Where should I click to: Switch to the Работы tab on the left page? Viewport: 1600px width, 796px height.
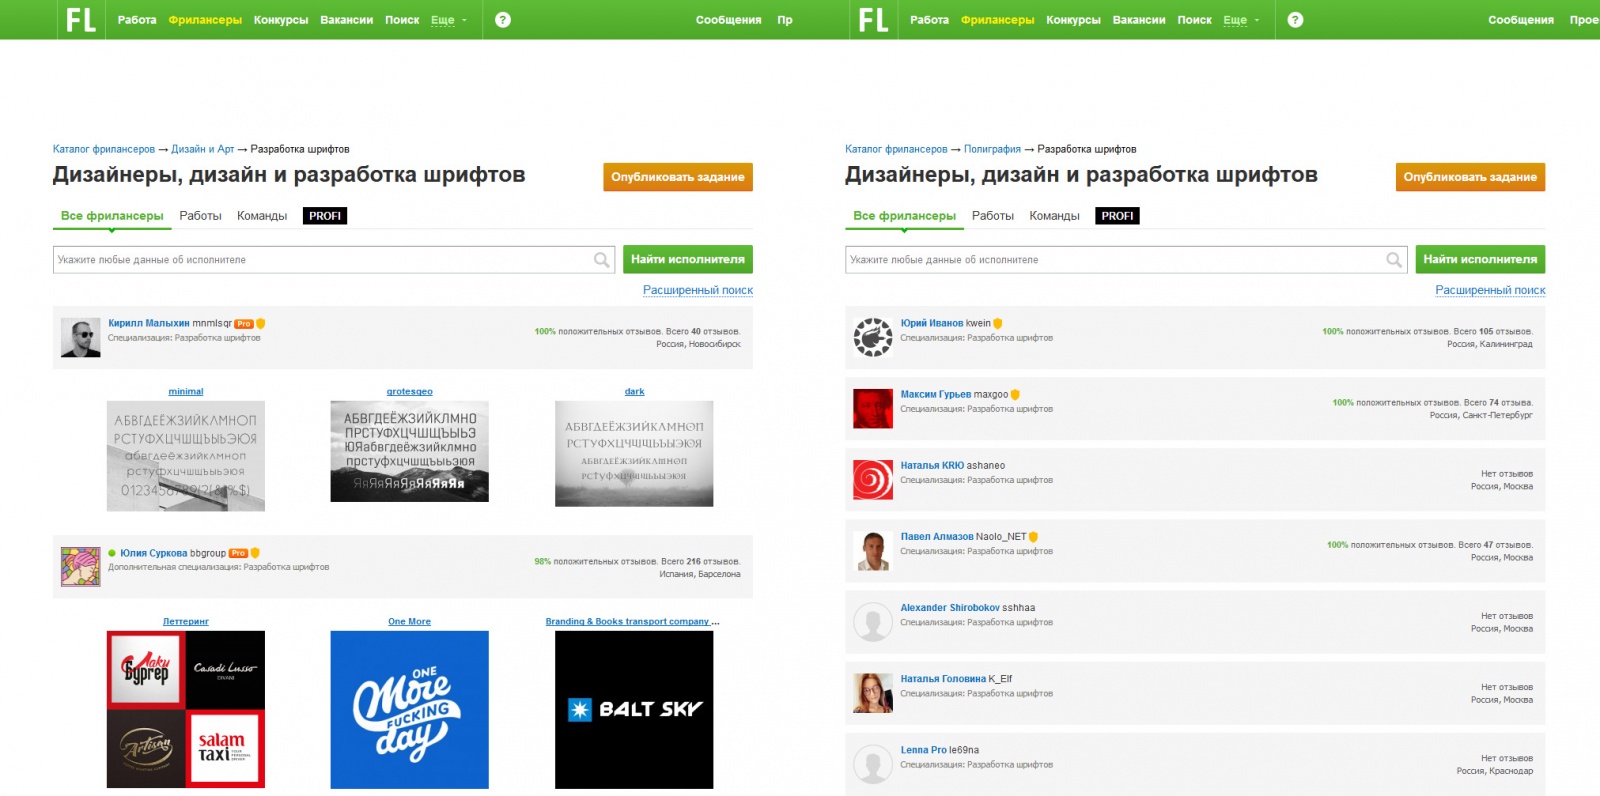[x=200, y=216]
